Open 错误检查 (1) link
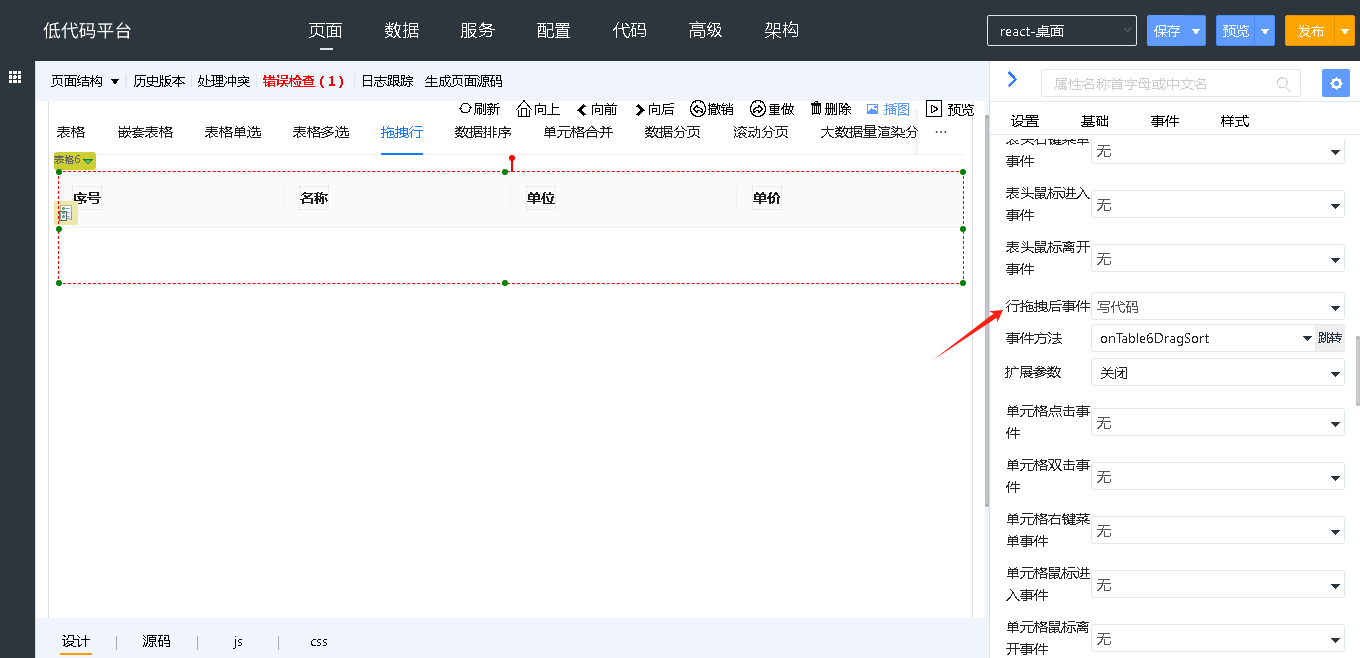Image resolution: width=1360 pixels, height=658 pixels. 303,81
